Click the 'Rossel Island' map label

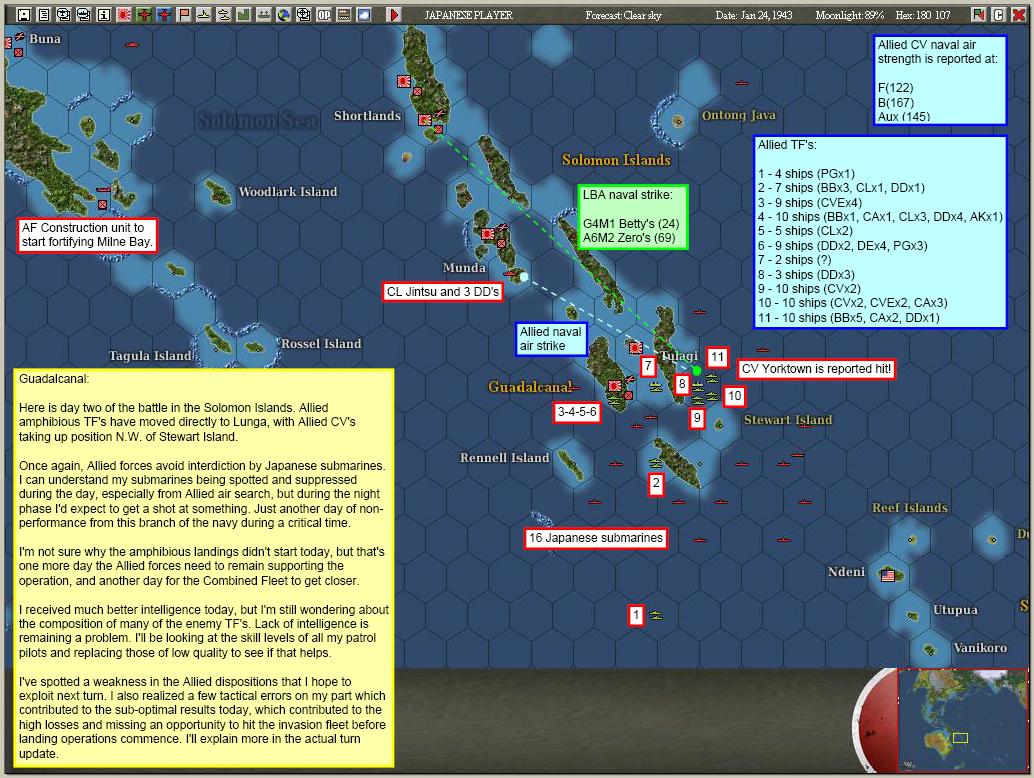321,344
